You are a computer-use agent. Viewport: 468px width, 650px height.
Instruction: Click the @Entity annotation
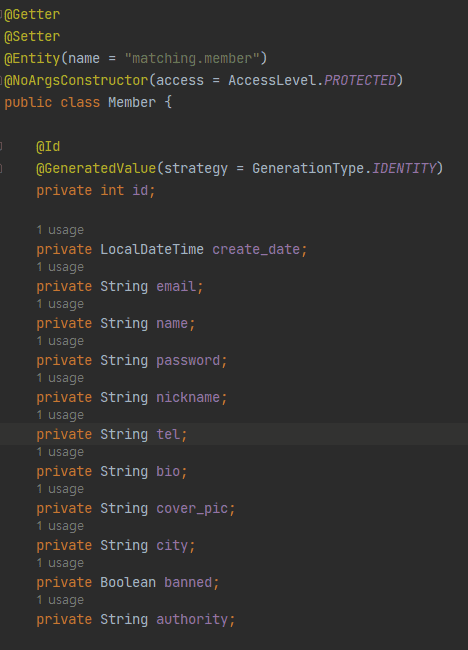pos(32,58)
